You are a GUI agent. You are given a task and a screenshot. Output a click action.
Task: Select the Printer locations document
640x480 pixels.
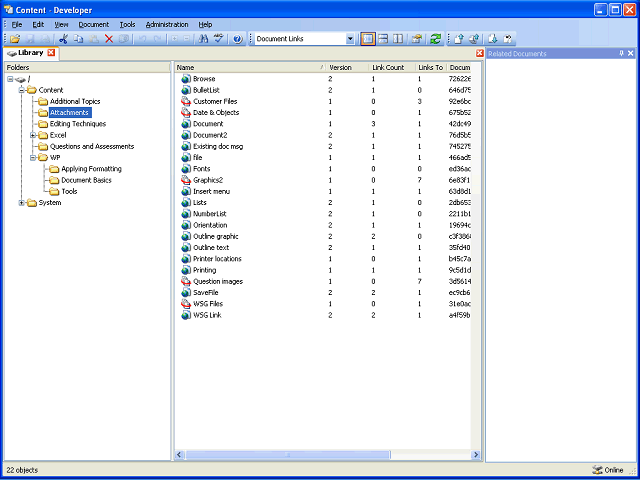point(217,259)
